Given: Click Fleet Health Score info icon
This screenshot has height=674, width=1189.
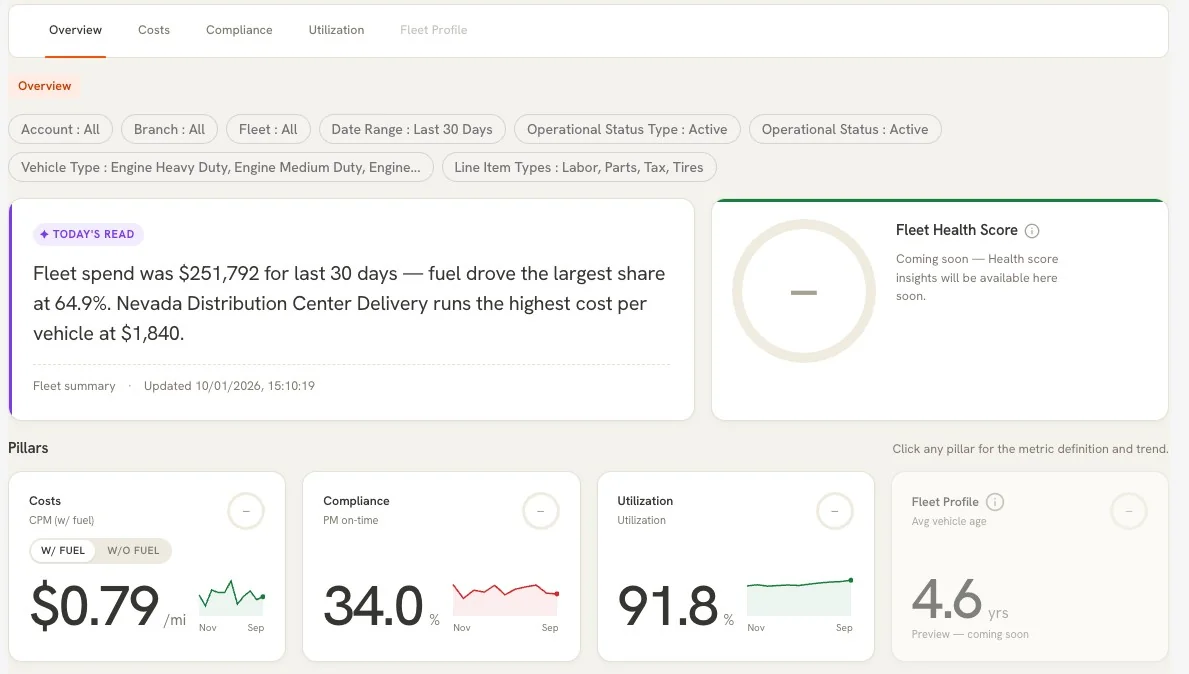Looking at the screenshot, I should coord(1032,231).
